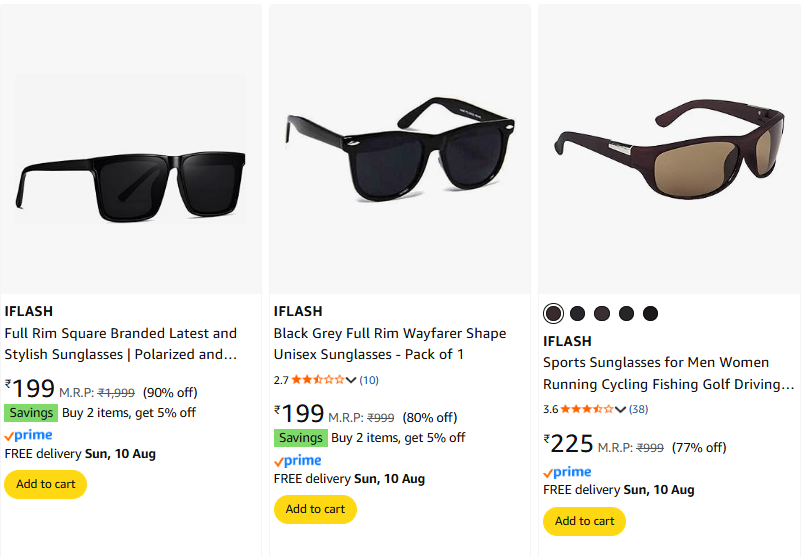Open the brown sports sunglasses product image
Viewport: 806px width, 557px height.
pyautogui.click(x=670, y=150)
